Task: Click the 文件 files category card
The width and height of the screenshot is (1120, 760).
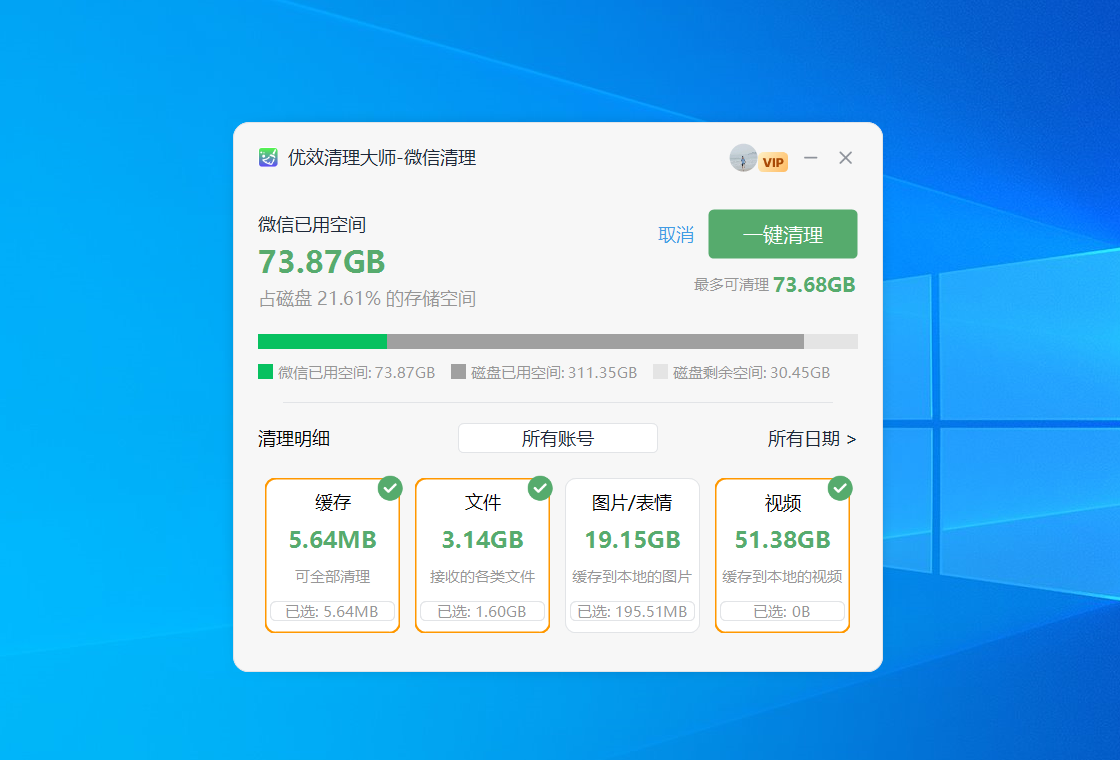Action: (x=482, y=555)
